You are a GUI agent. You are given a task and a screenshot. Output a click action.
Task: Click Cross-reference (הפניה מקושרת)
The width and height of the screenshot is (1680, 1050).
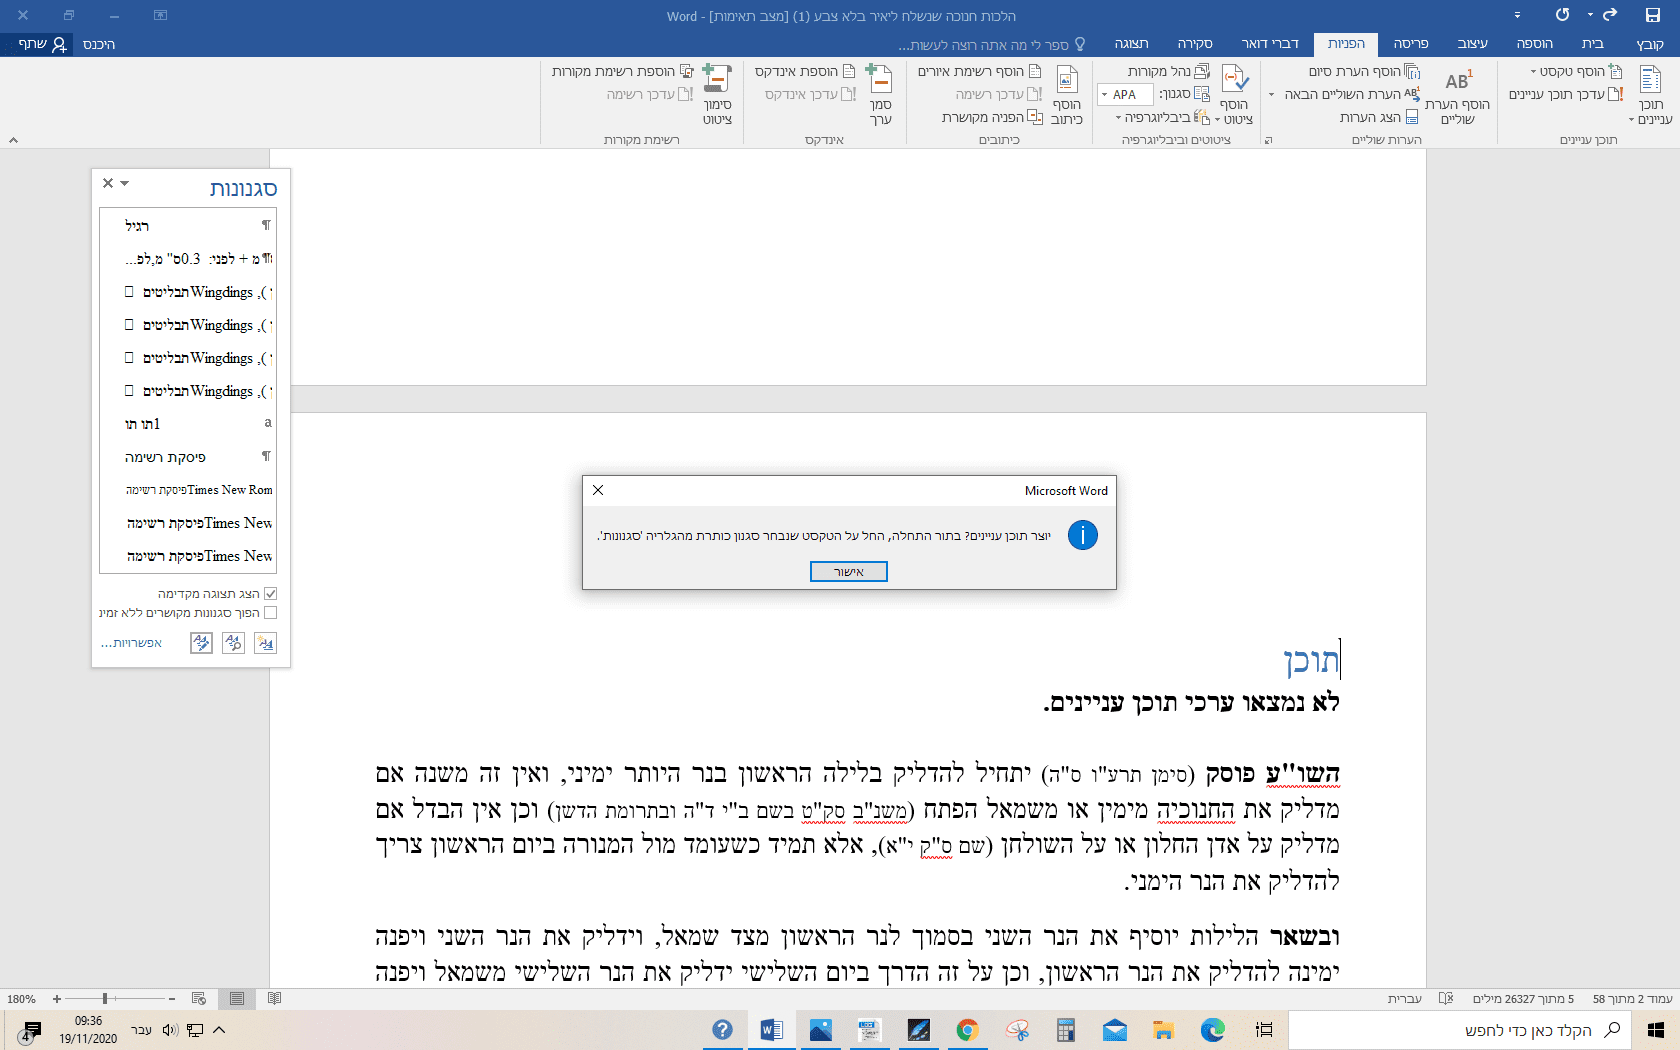[992, 117]
